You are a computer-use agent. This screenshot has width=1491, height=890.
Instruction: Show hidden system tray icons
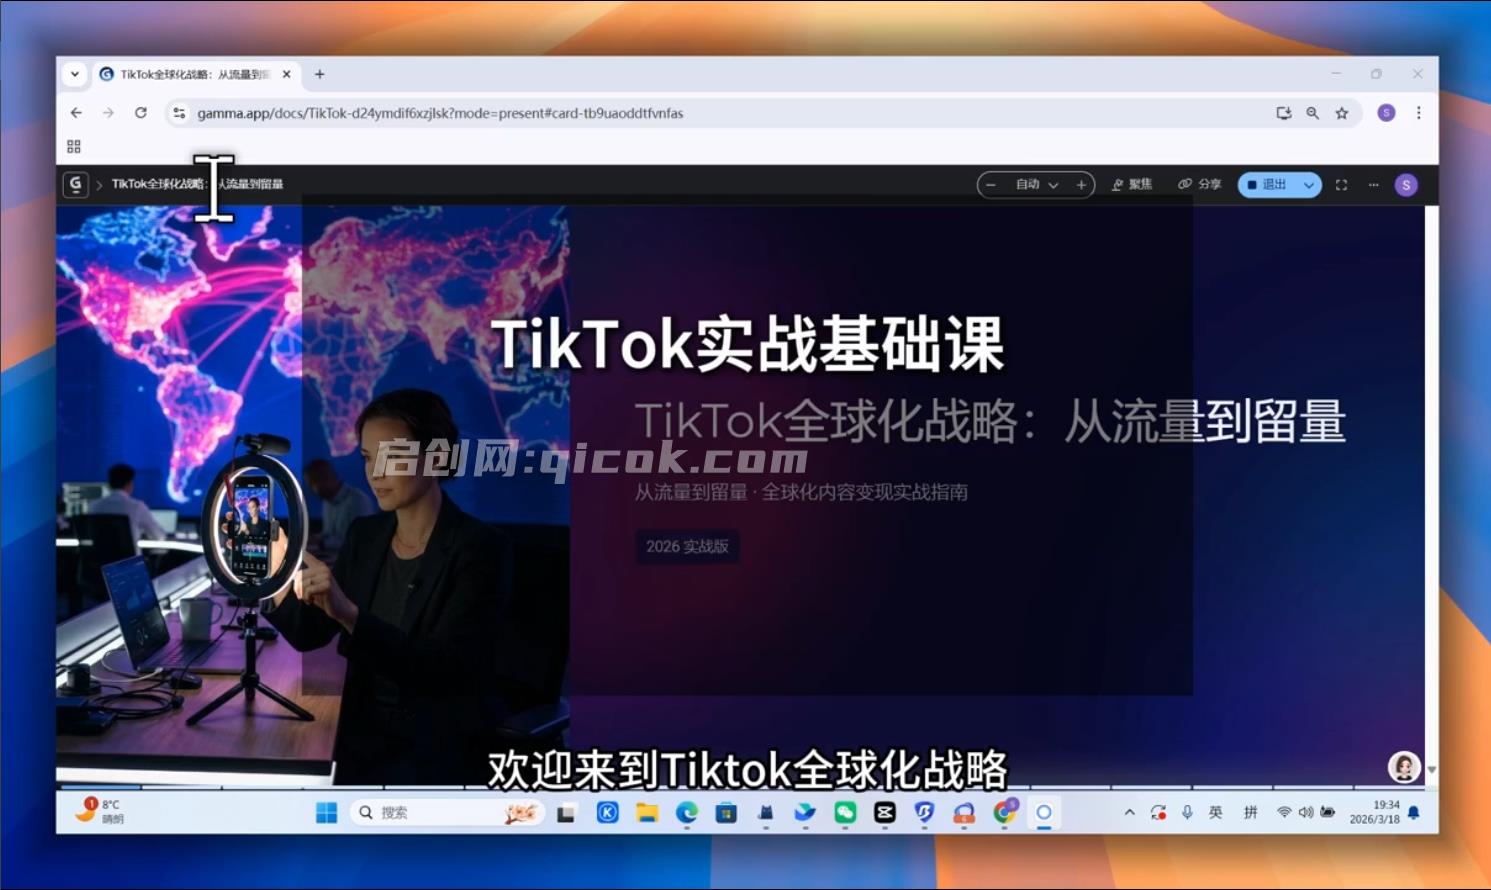click(x=1130, y=813)
